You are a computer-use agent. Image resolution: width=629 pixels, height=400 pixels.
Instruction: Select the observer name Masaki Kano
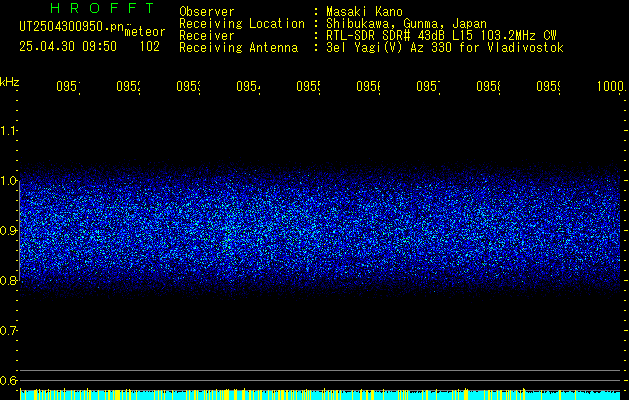pos(365,11)
